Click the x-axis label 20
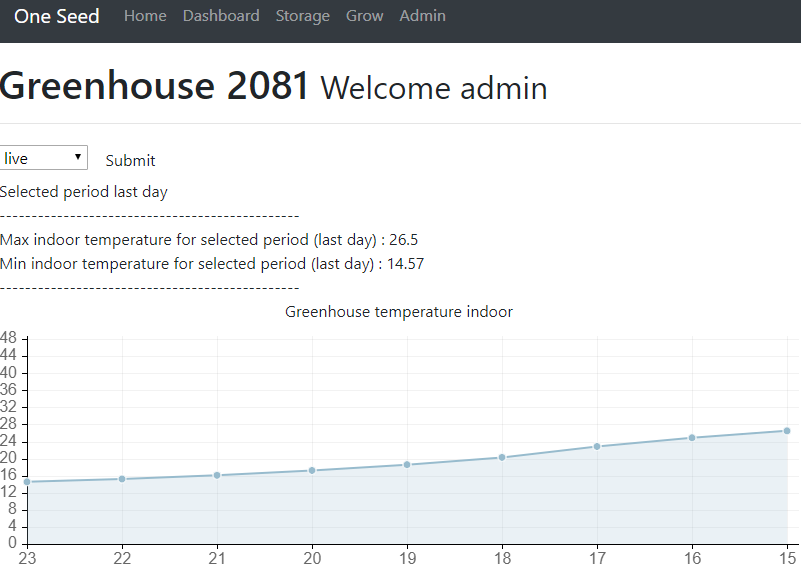Image resolution: width=801 pixels, height=579 pixels. 312,559
